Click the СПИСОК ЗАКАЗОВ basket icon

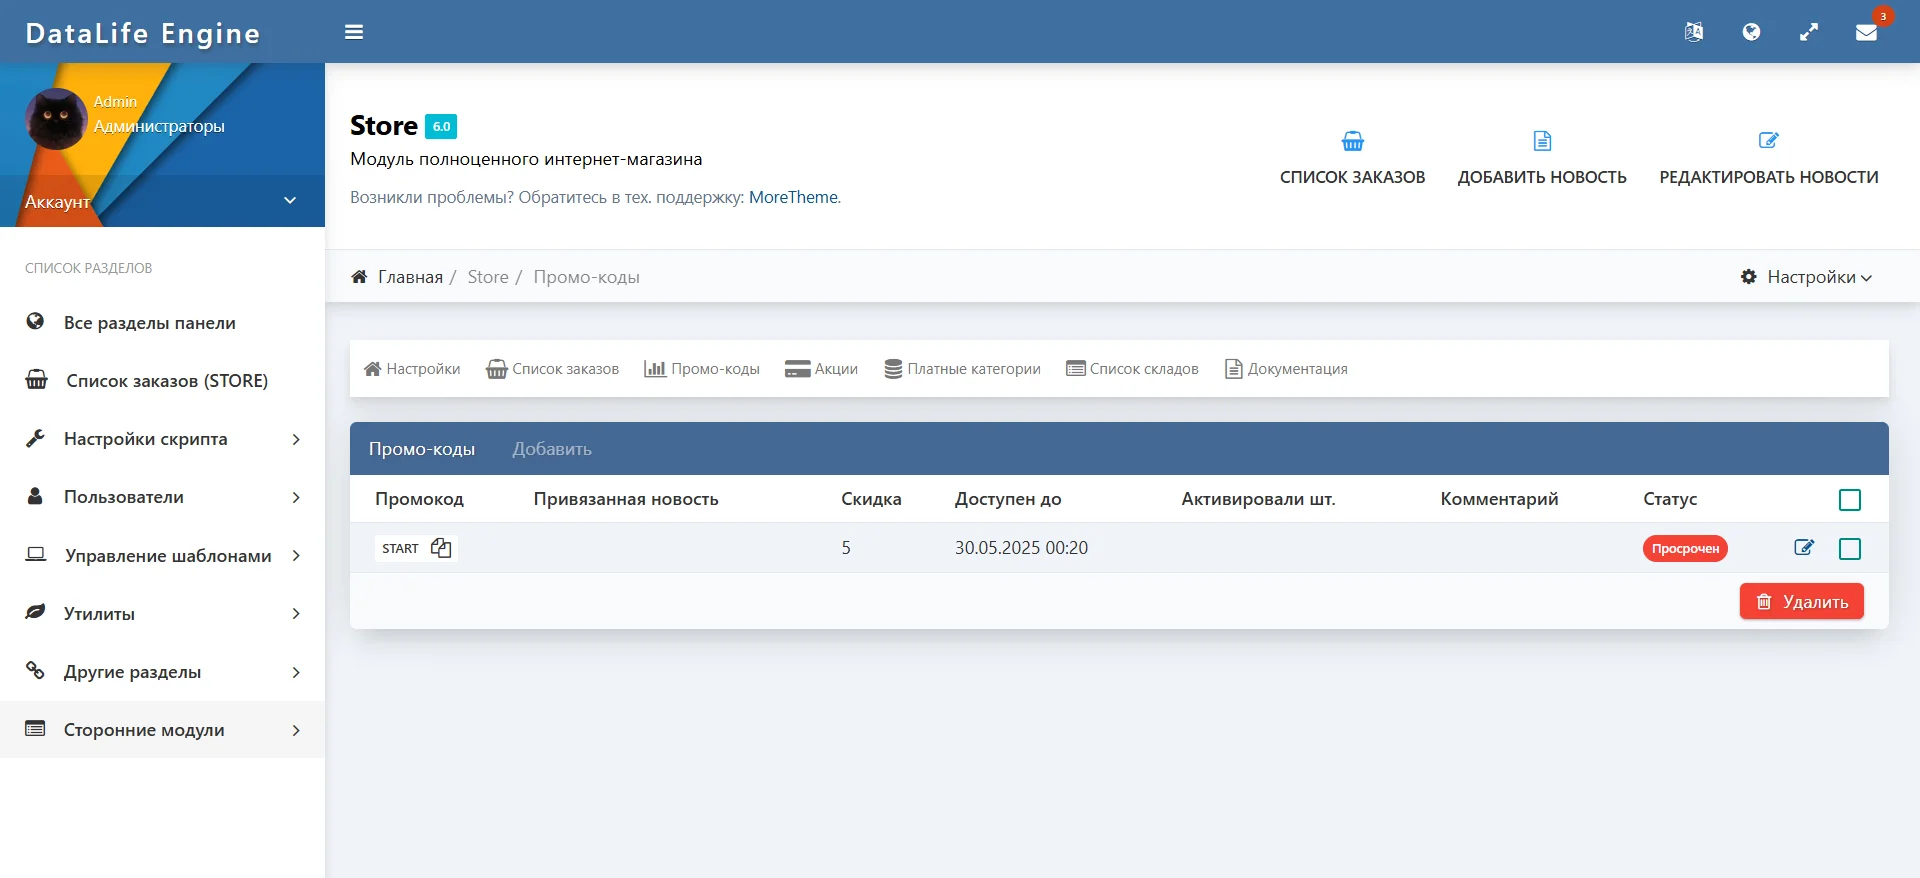(x=1353, y=141)
